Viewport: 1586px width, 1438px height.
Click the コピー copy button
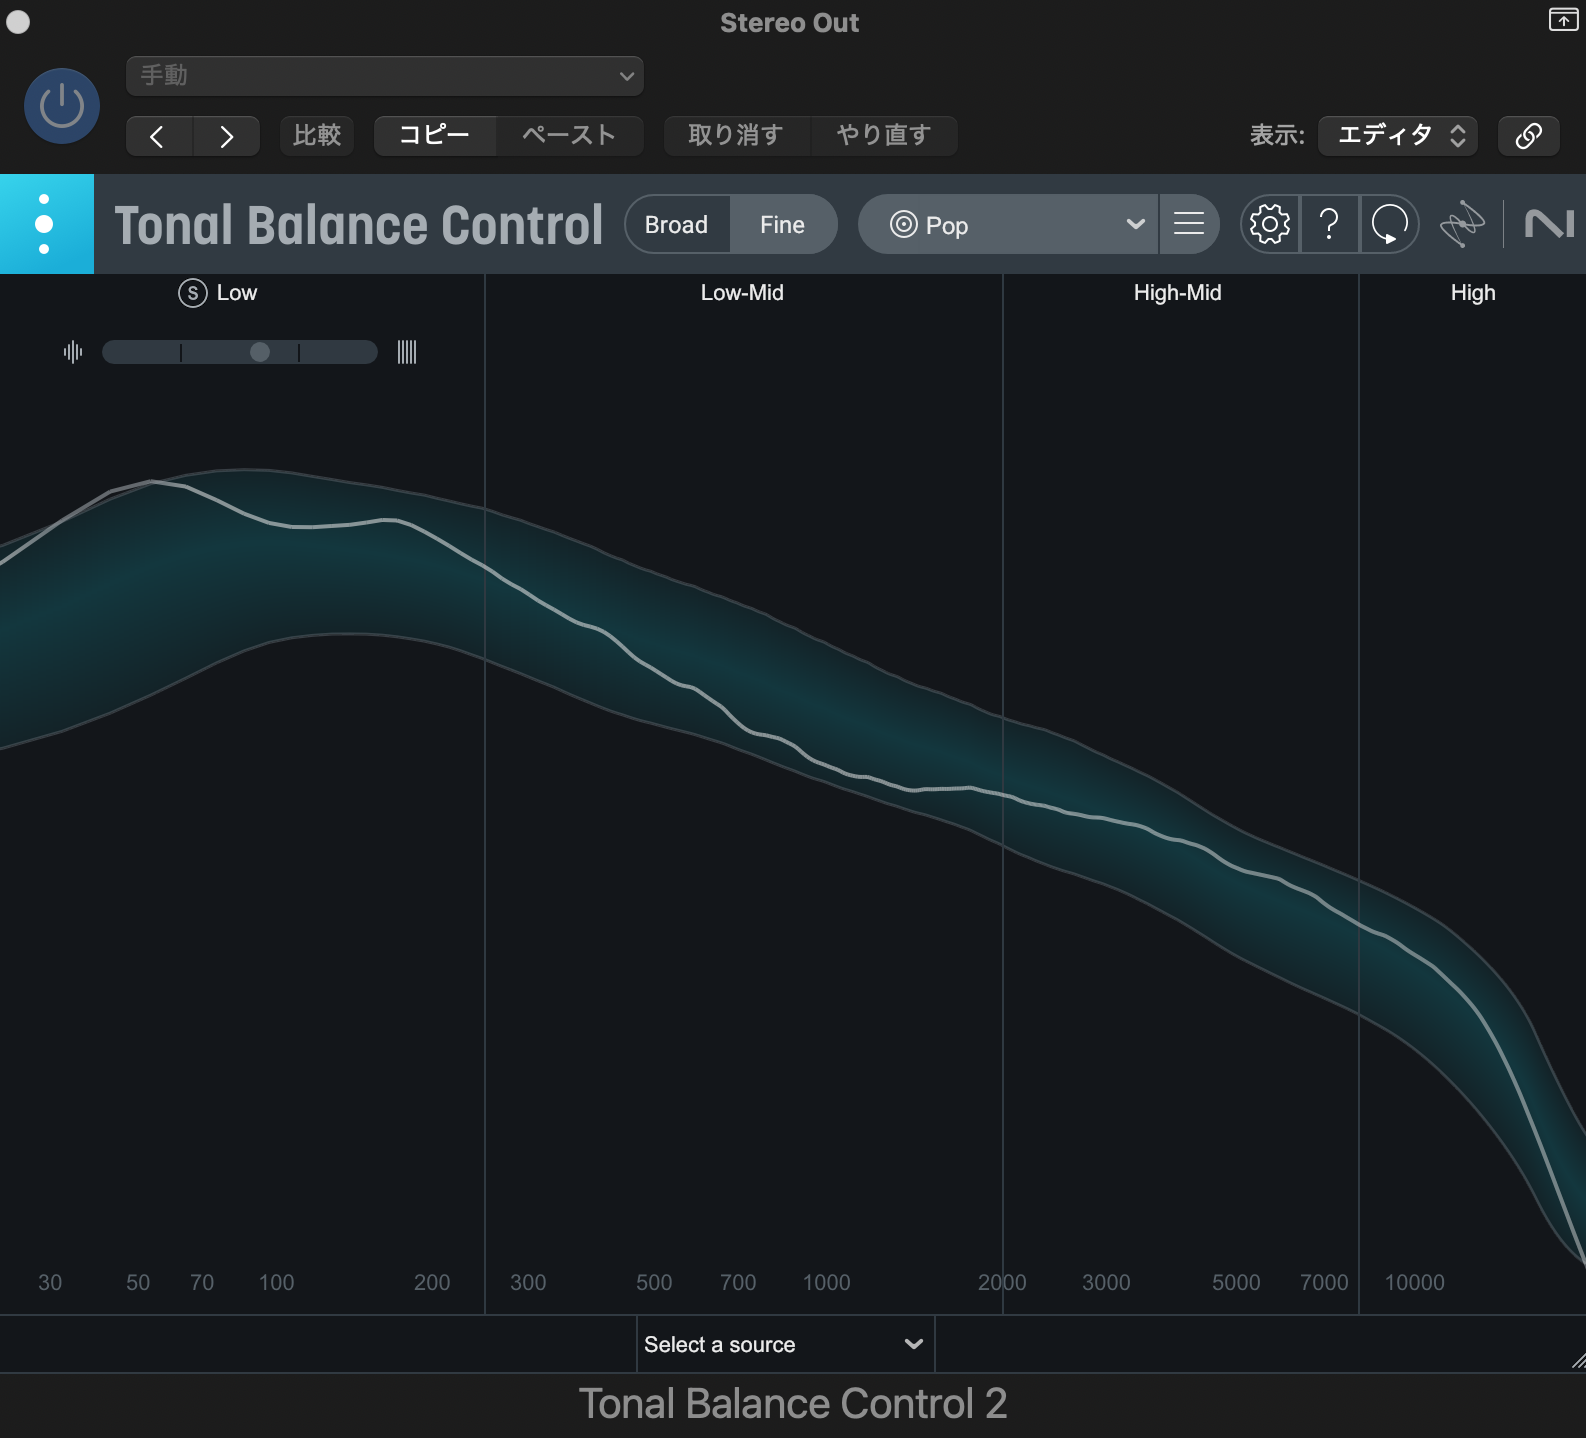pyautogui.click(x=435, y=136)
